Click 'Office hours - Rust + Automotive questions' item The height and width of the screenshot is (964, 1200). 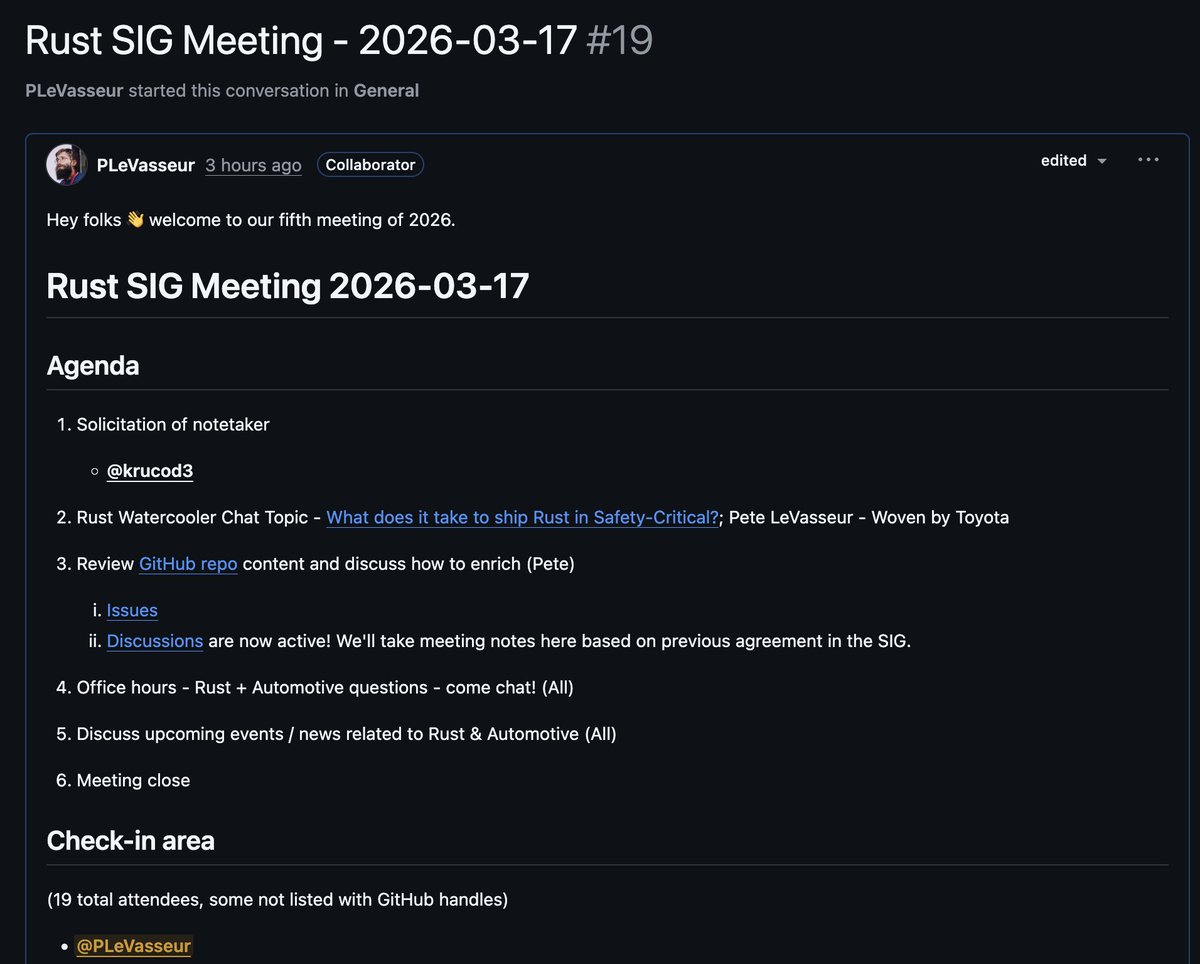(x=325, y=687)
